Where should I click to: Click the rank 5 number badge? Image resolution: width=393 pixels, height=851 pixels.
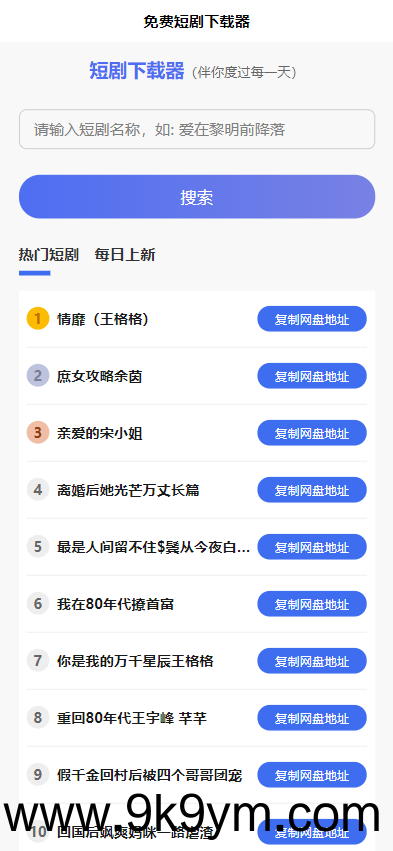click(38, 547)
